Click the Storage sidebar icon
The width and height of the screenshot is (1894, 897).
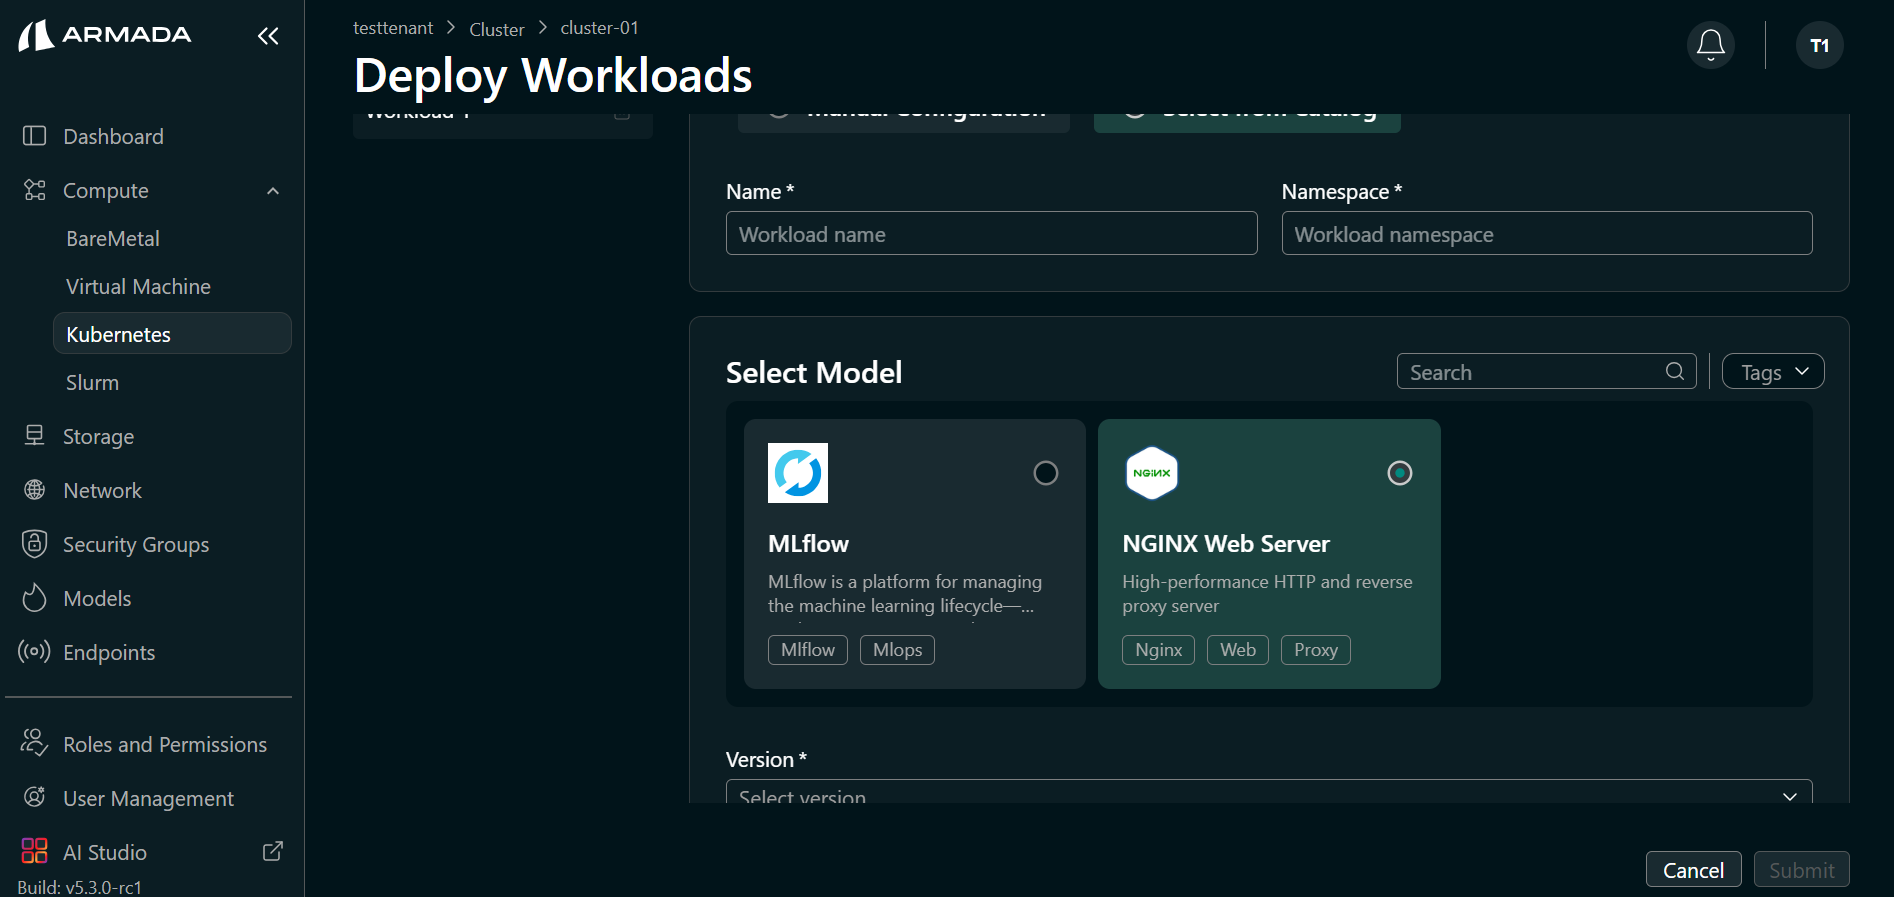35,436
